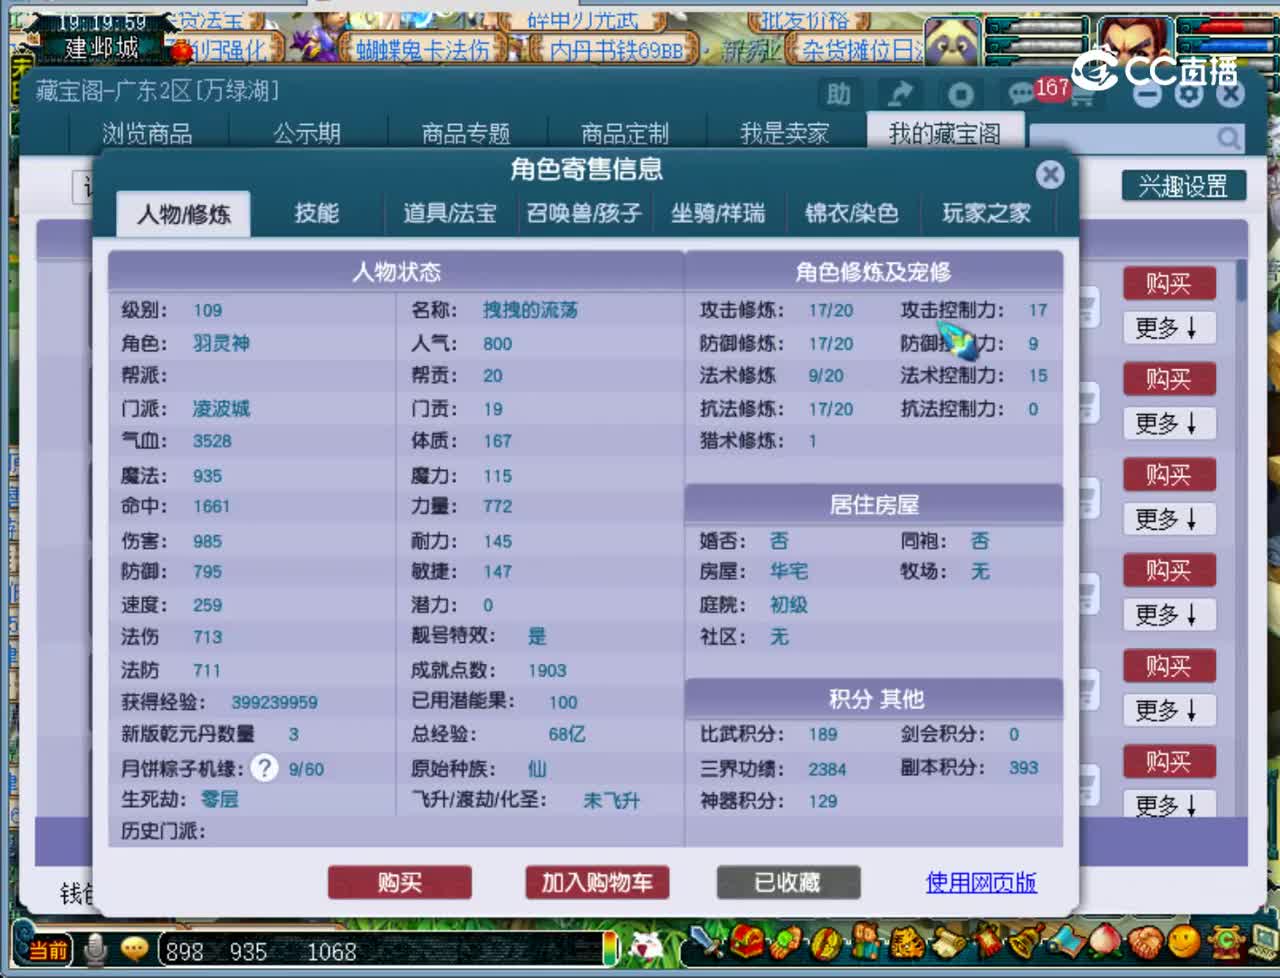
Task: Click the share arrow icon
Action: (899, 94)
